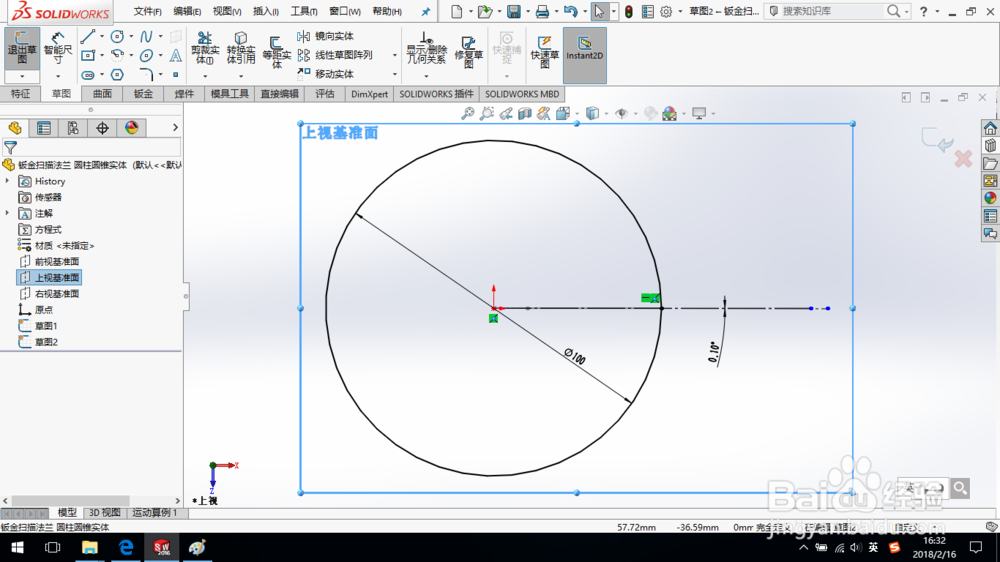Select 上视基准面 in the feature tree

coord(49,277)
